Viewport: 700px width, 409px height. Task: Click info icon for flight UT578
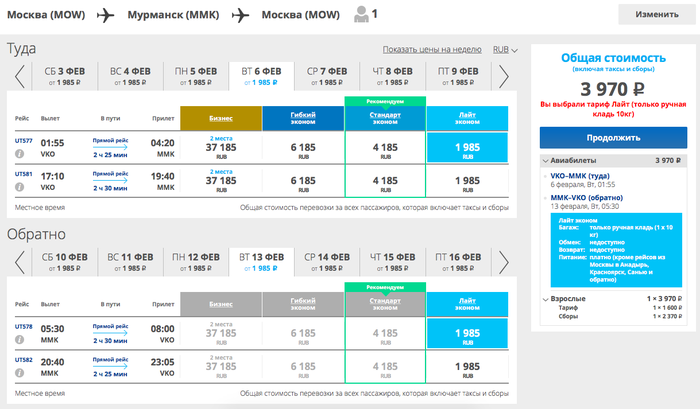[20, 340]
